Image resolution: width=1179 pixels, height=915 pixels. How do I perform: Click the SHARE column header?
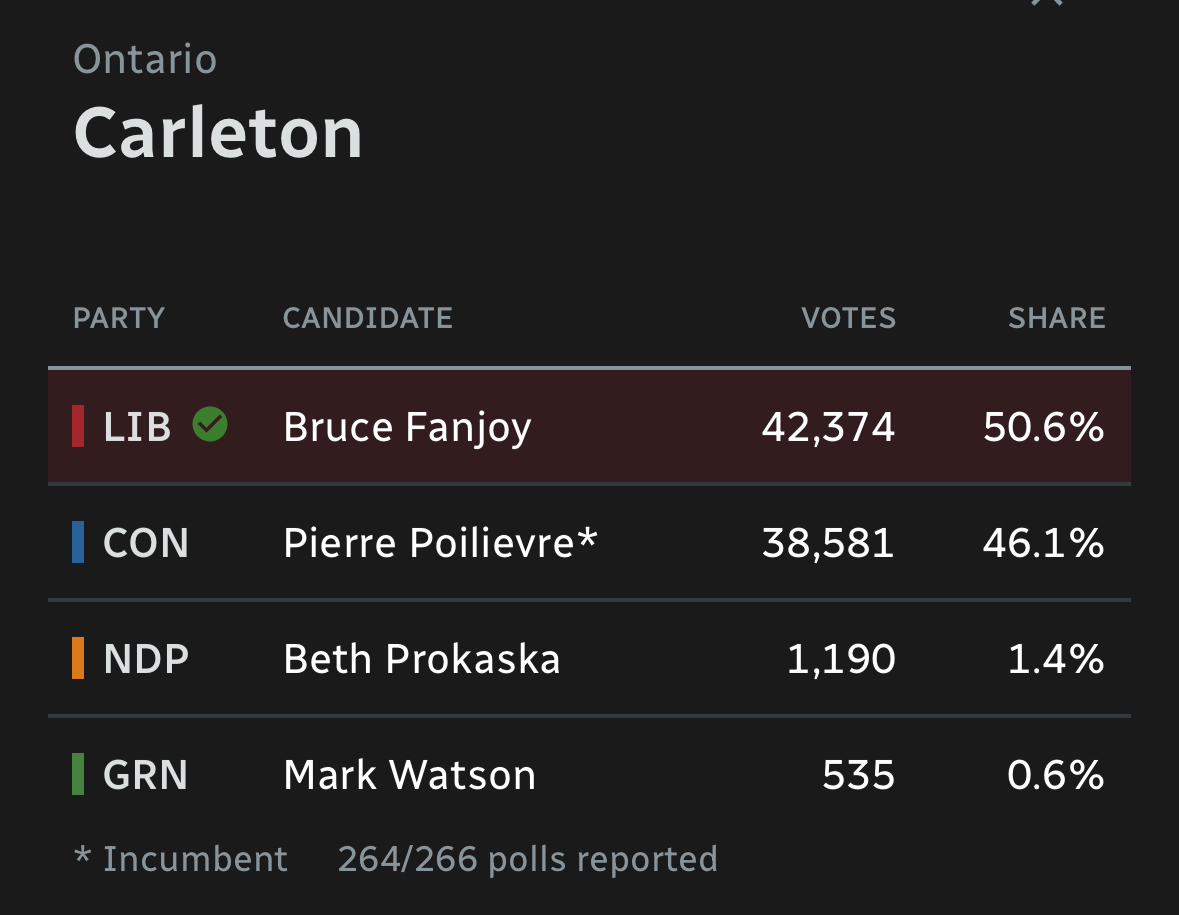tap(1056, 318)
